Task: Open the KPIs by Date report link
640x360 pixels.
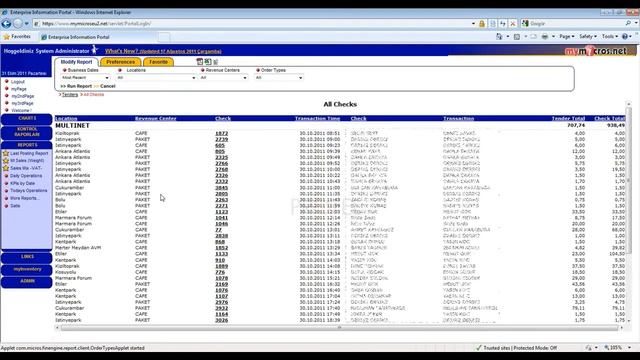Action: pyautogui.click(x=22, y=183)
